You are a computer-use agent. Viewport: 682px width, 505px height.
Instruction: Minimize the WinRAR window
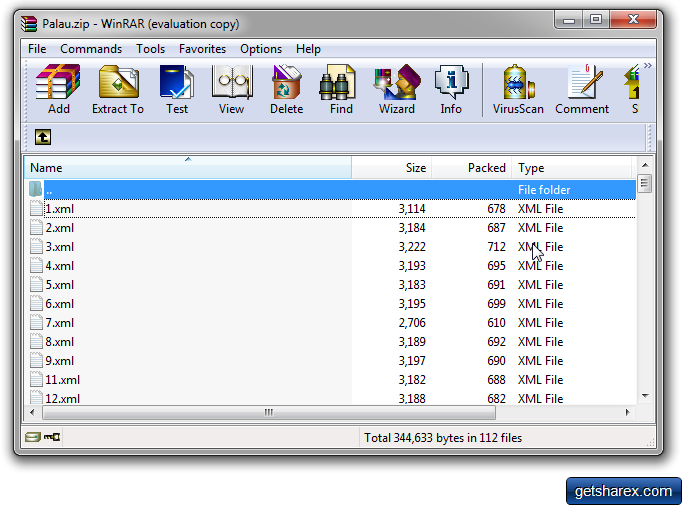[x=568, y=20]
